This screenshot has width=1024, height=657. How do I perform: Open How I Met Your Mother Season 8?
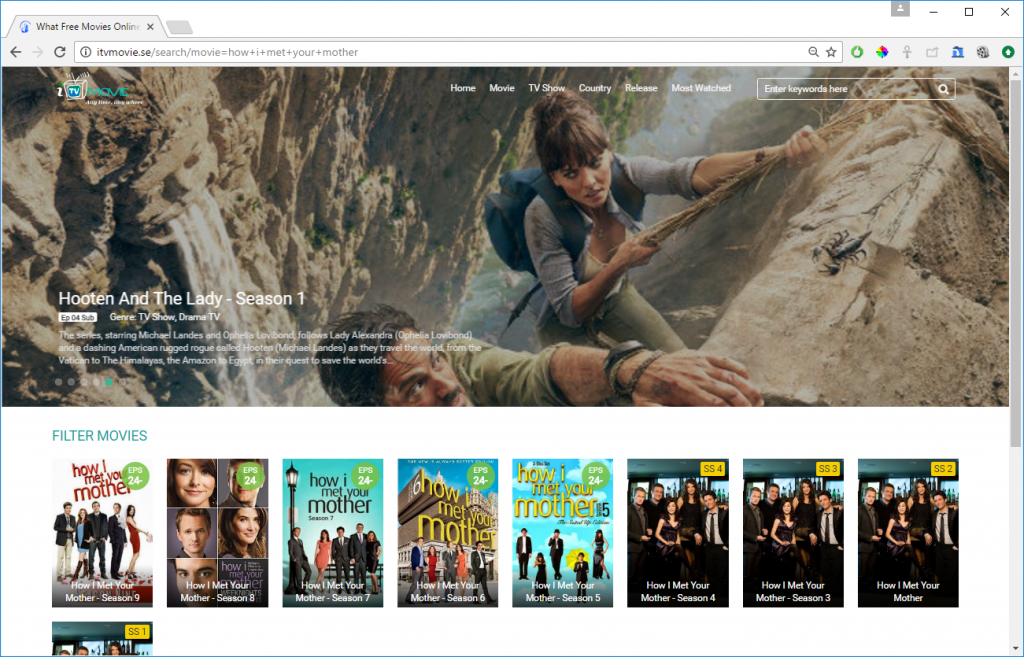[217, 533]
